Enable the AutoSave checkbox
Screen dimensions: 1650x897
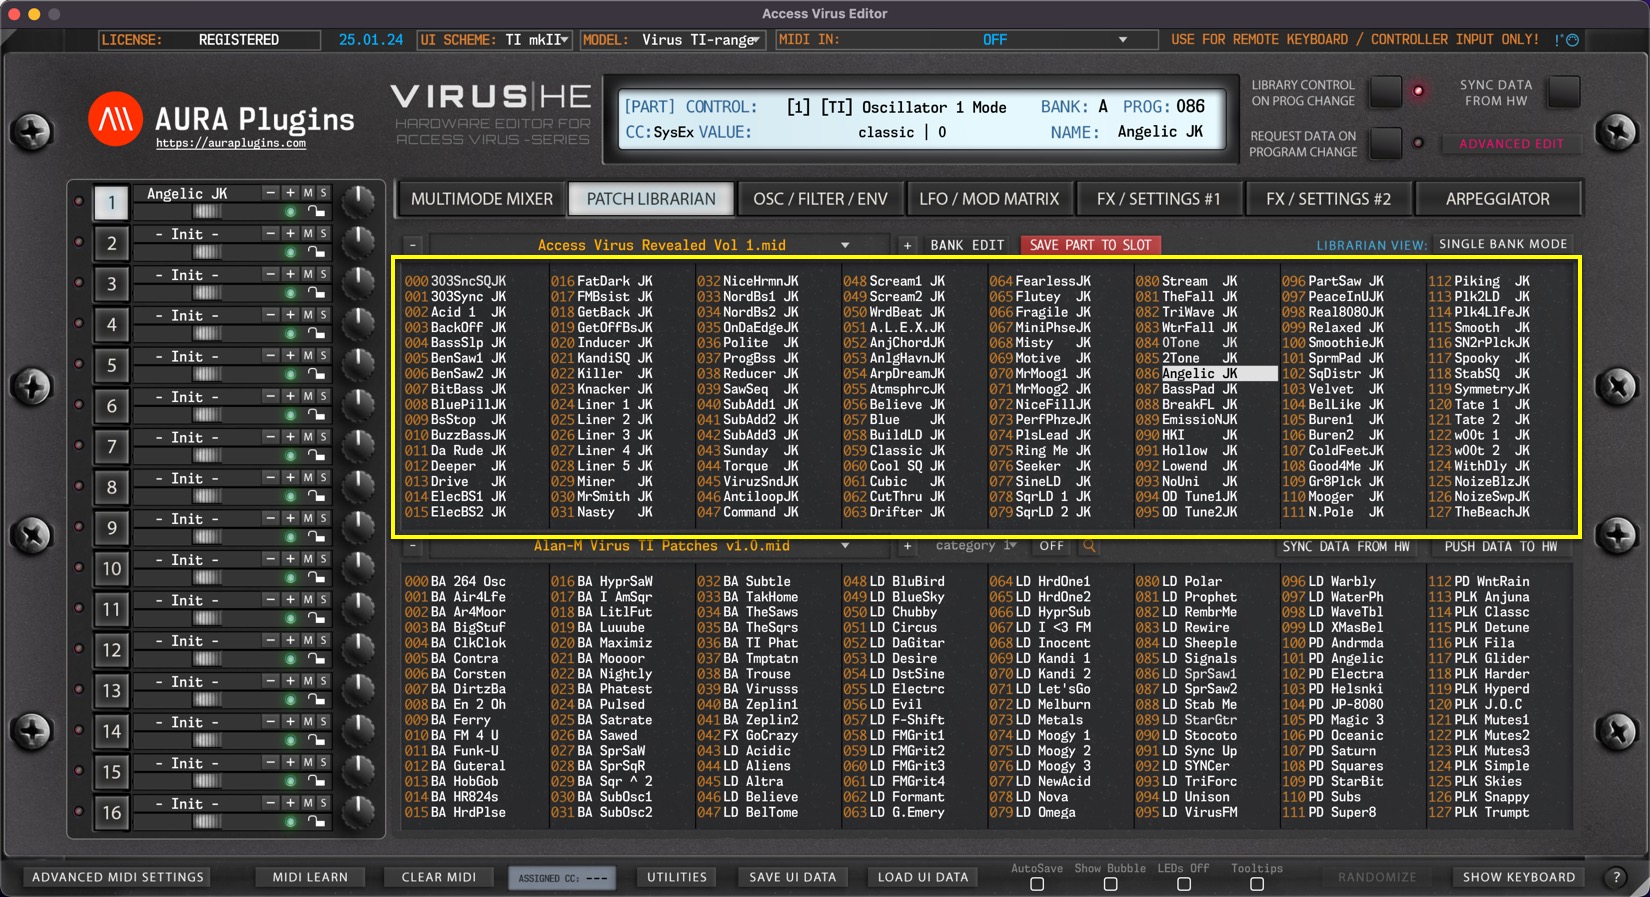pos(1037,884)
